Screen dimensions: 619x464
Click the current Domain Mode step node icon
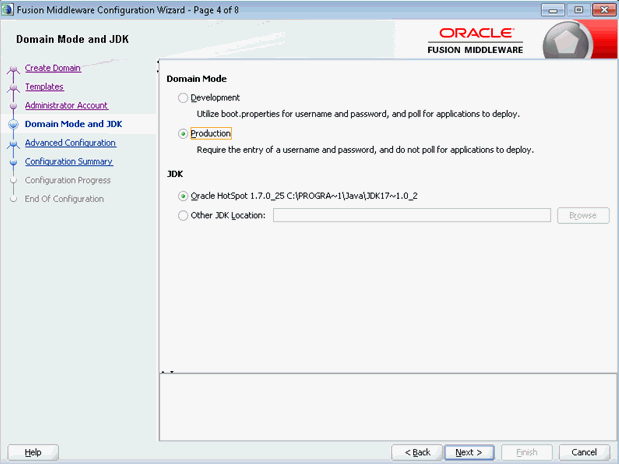pyautogui.click(x=13, y=124)
